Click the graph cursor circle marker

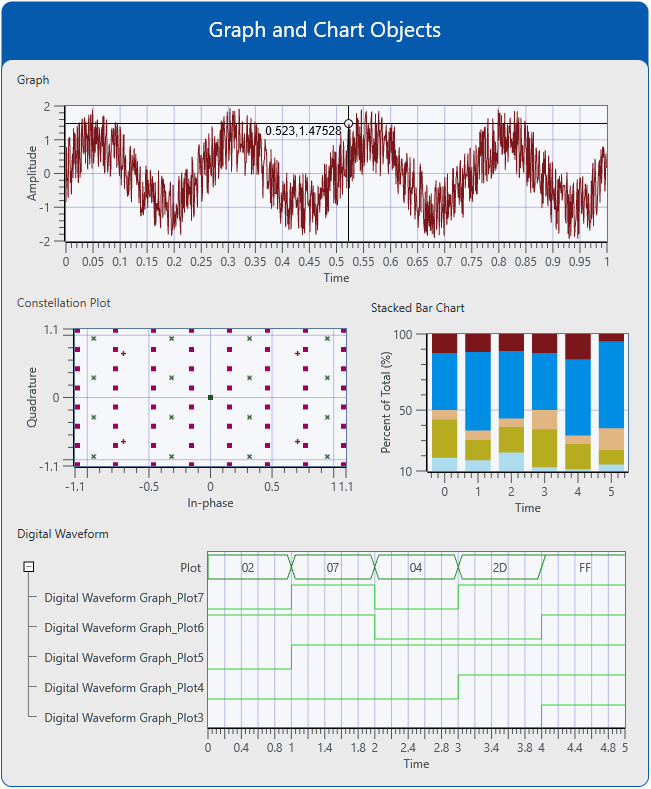tap(348, 124)
